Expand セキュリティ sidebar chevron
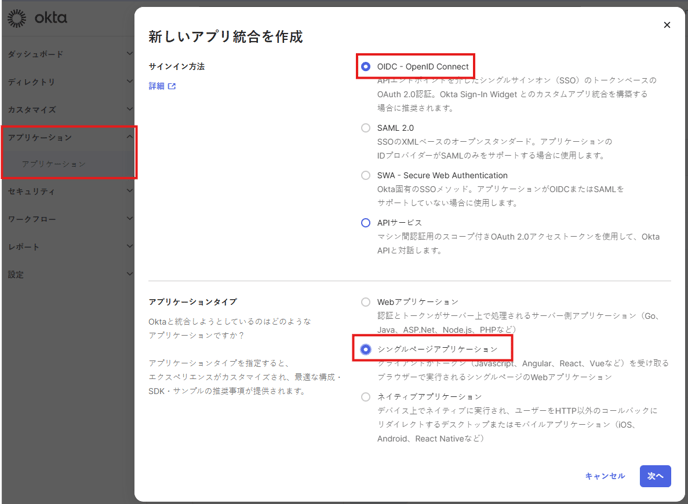This screenshot has height=504, width=688. point(129,191)
